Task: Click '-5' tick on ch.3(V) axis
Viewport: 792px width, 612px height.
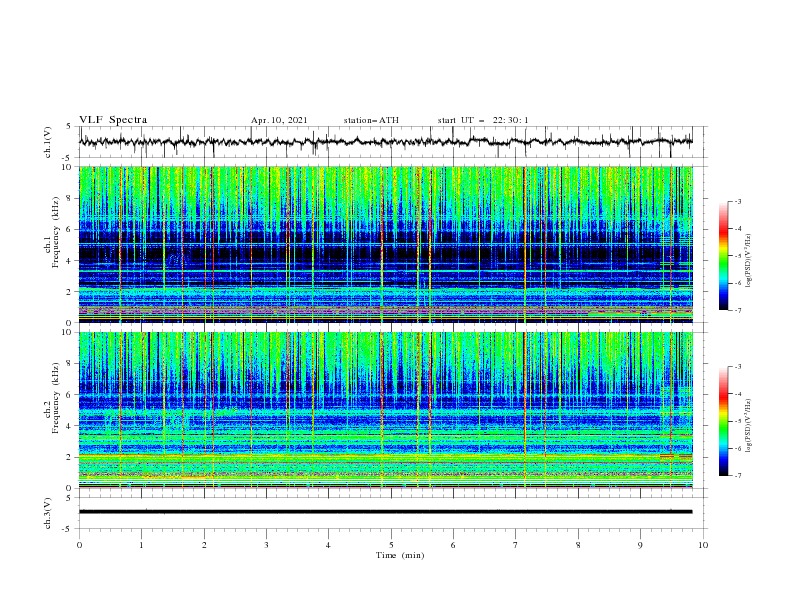Action: (68, 529)
